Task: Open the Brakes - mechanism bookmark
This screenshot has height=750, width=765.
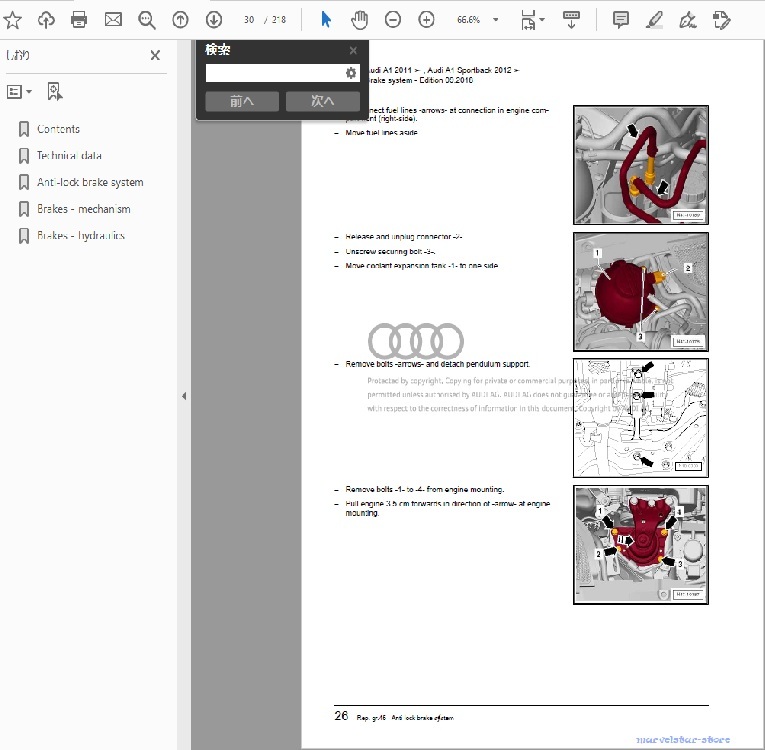Action: [83, 209]
